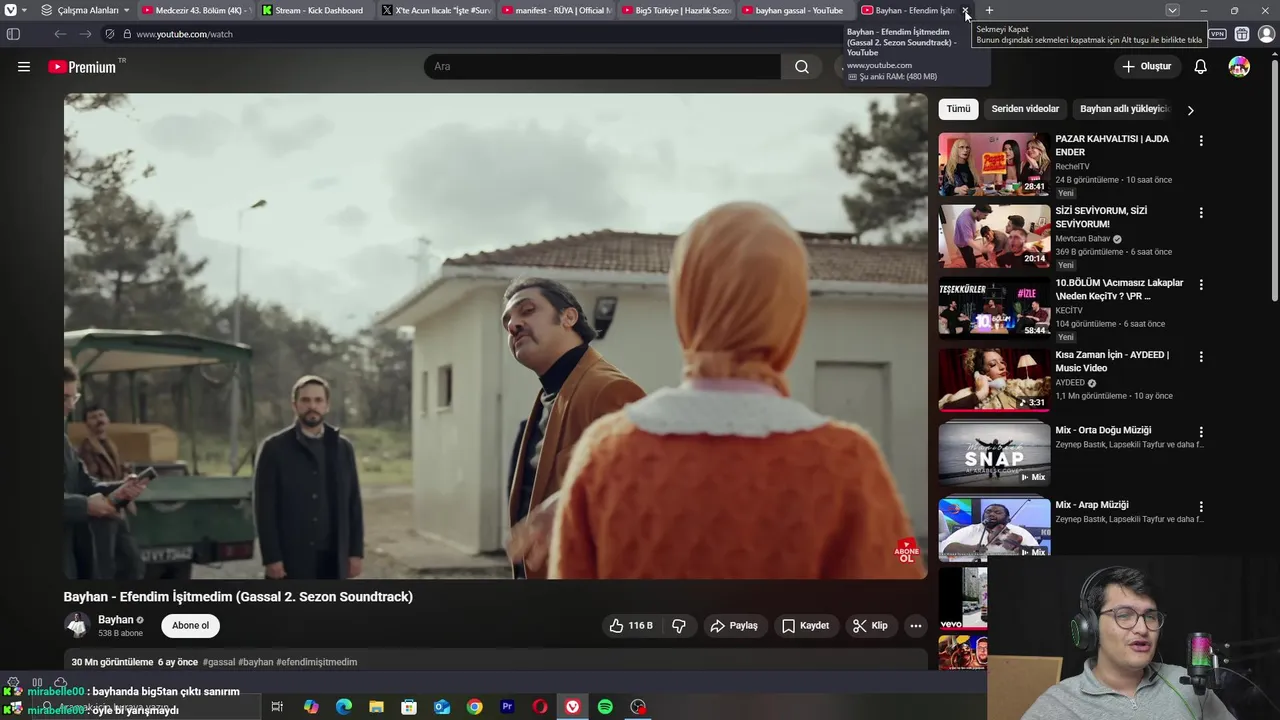The width and height of the screenshot is (1280, 720).
Task: Click the Abone ol subscribe button
Action: [191, 626]
